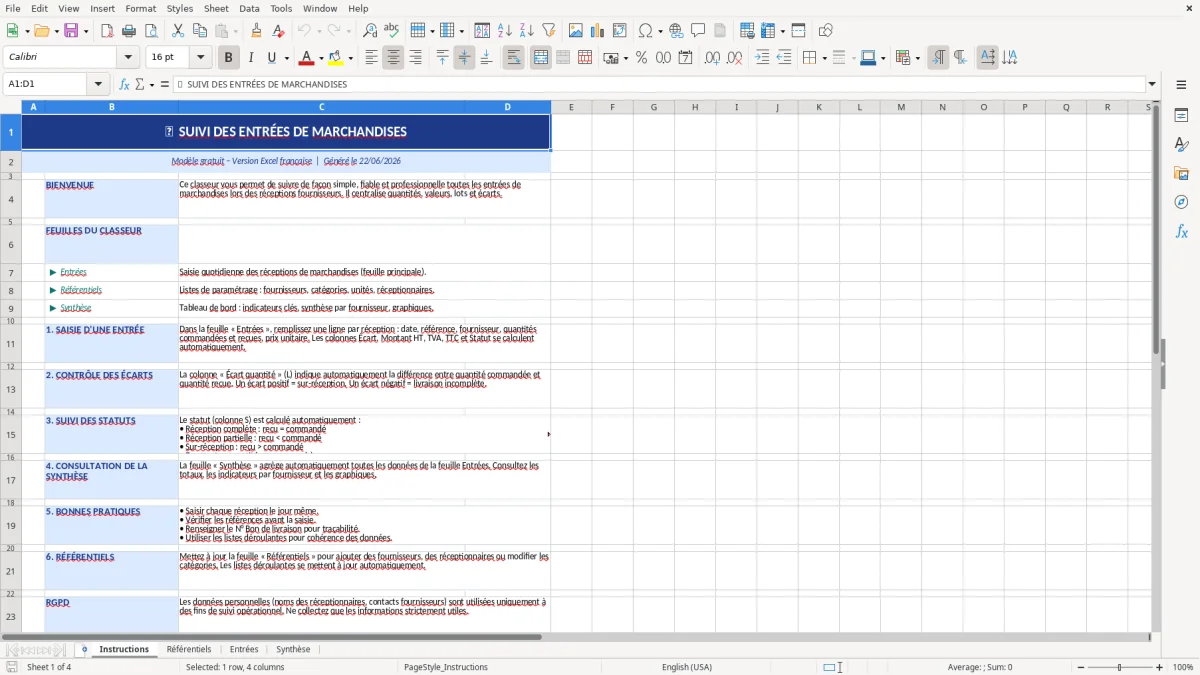
Task: Open the sidebar Properties panel
Action: click(1181, 115)
